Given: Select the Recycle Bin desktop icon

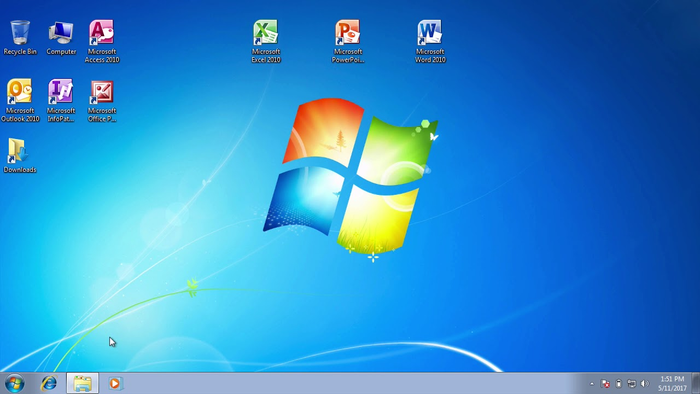Looking at the screenshot, I should 20,37.
